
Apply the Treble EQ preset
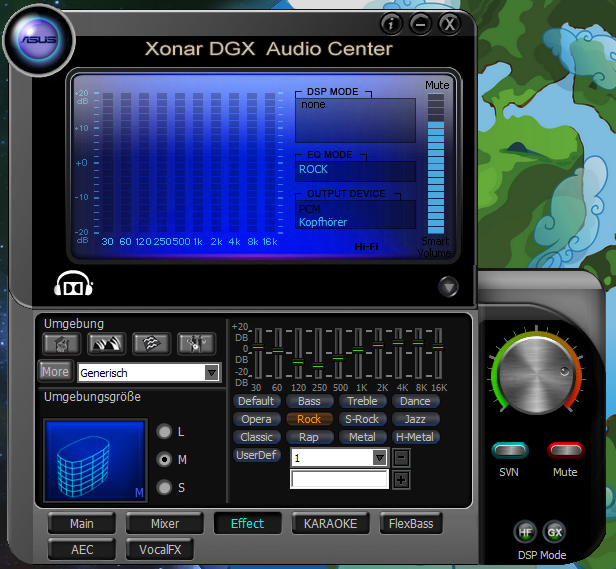[362, 401]
